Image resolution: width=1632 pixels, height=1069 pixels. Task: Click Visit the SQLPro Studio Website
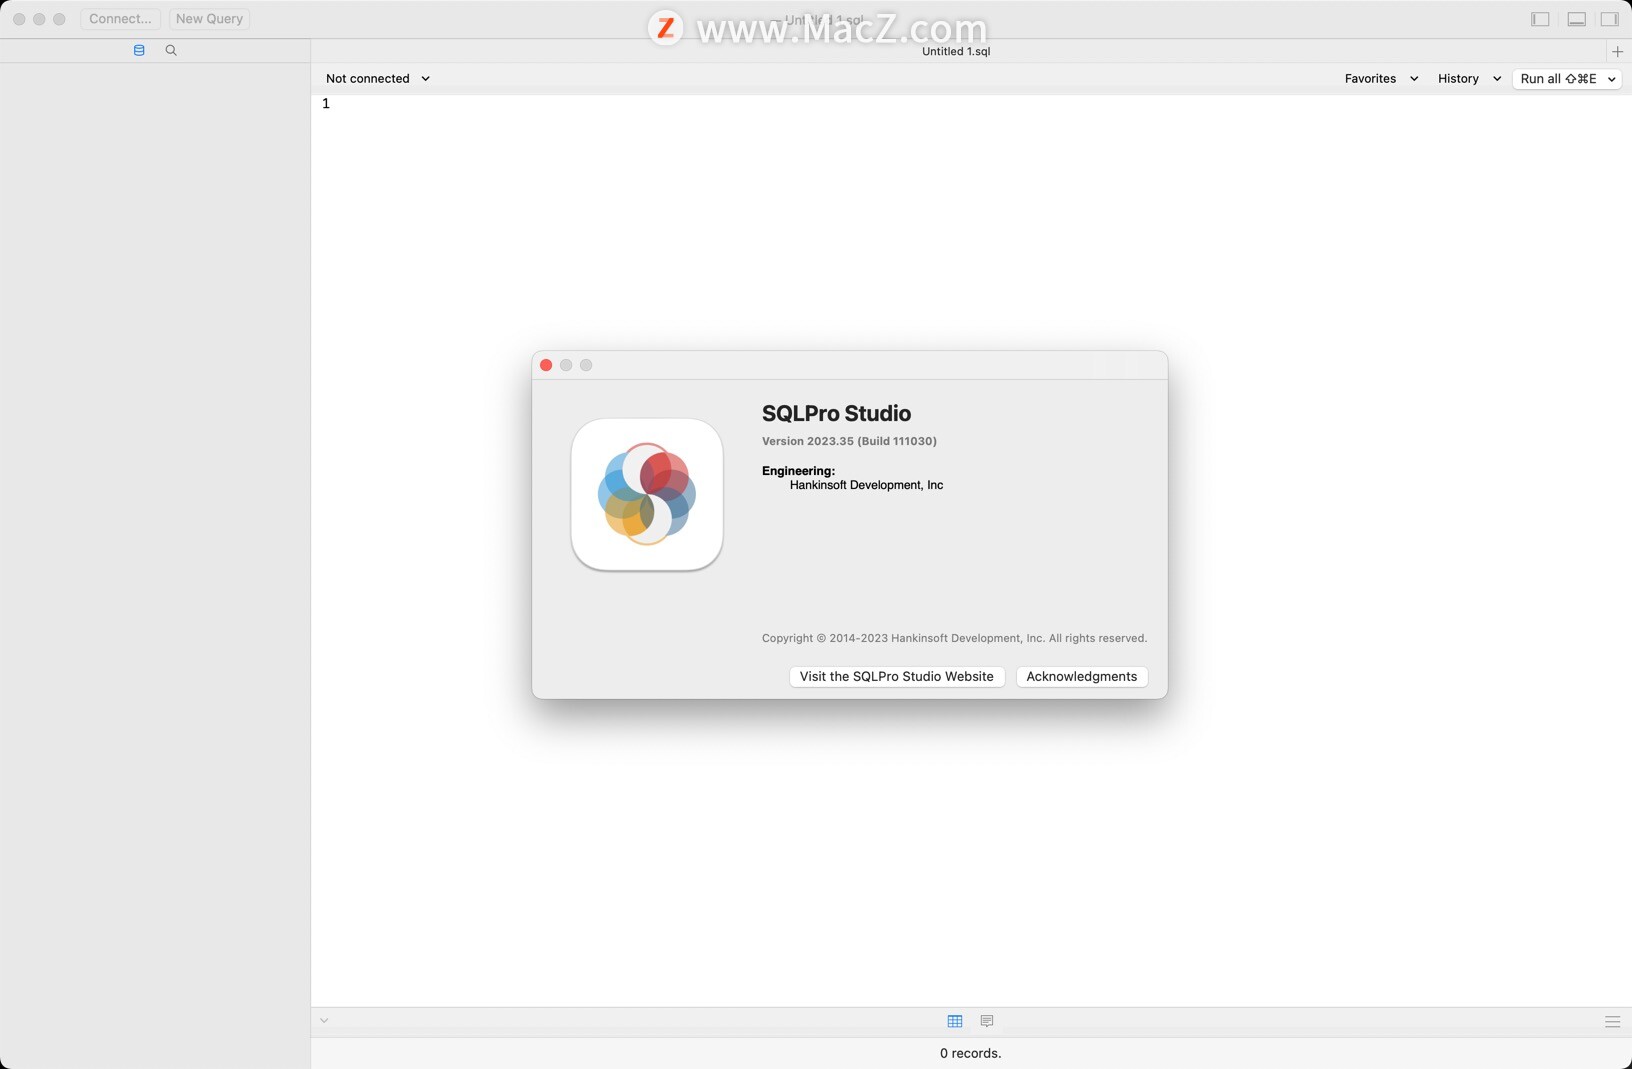(897, 677)
